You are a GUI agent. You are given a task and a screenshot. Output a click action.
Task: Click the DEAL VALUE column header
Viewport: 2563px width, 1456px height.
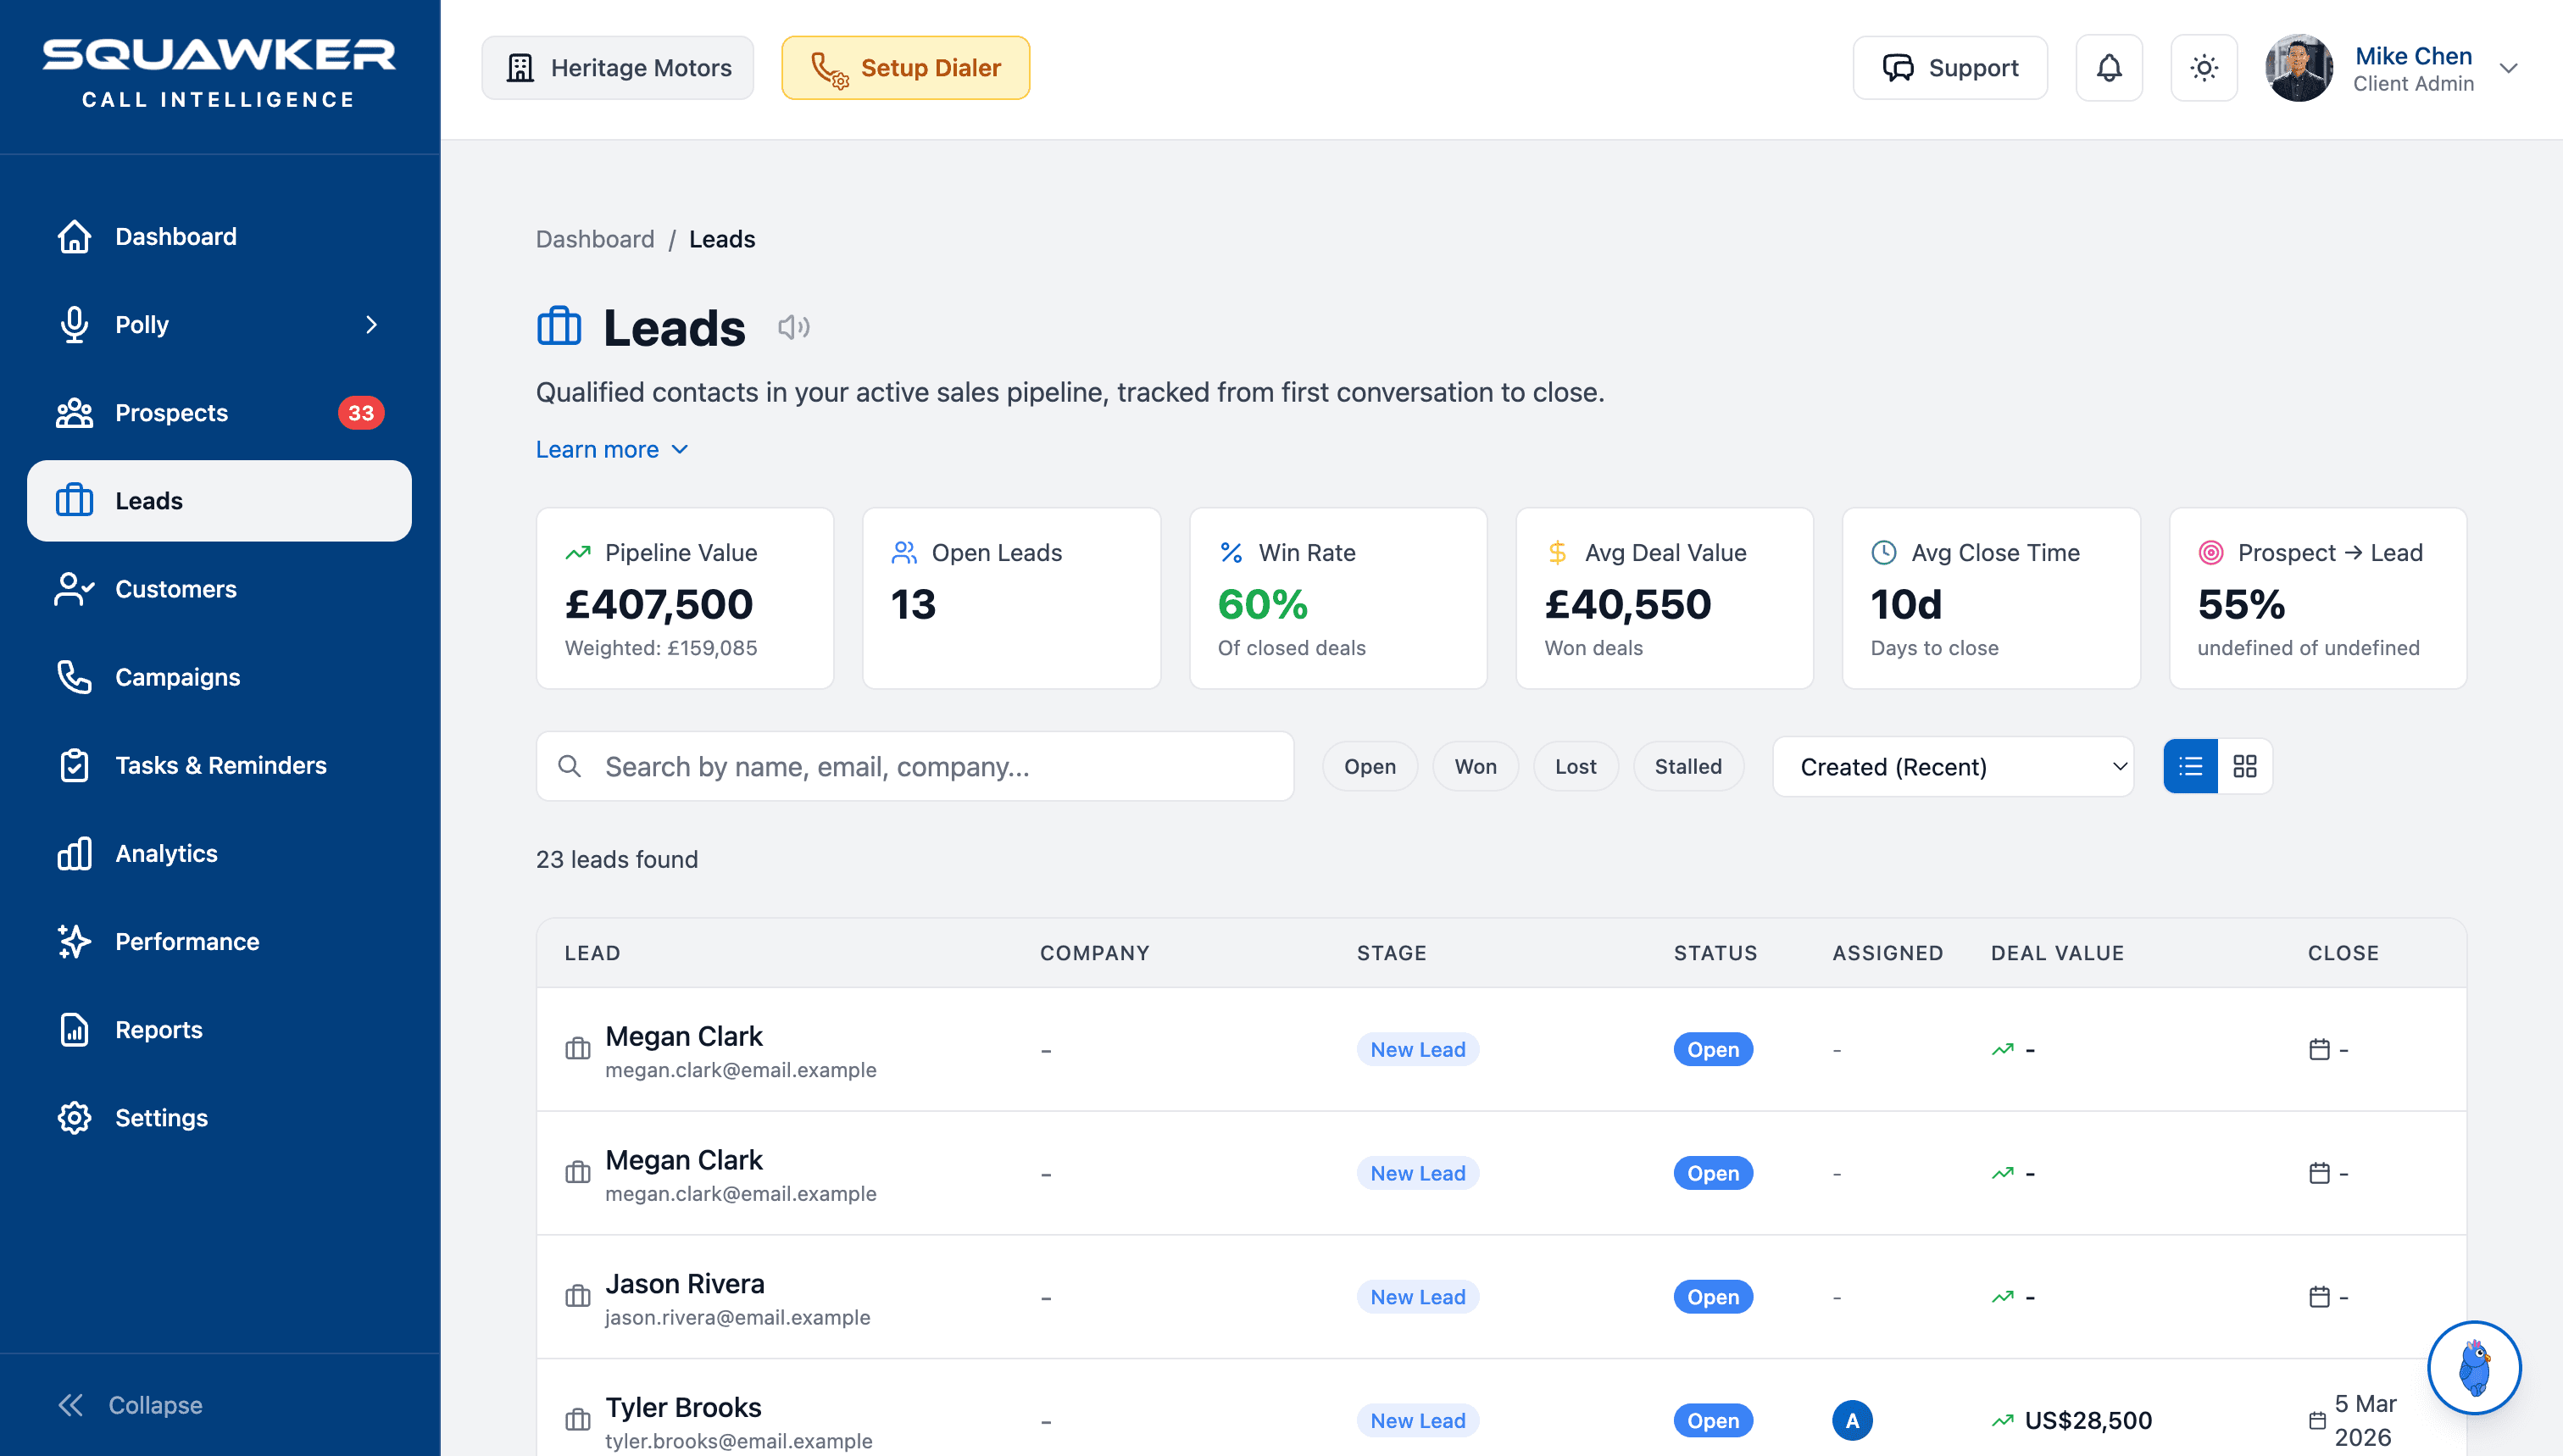coord(2057,953)
